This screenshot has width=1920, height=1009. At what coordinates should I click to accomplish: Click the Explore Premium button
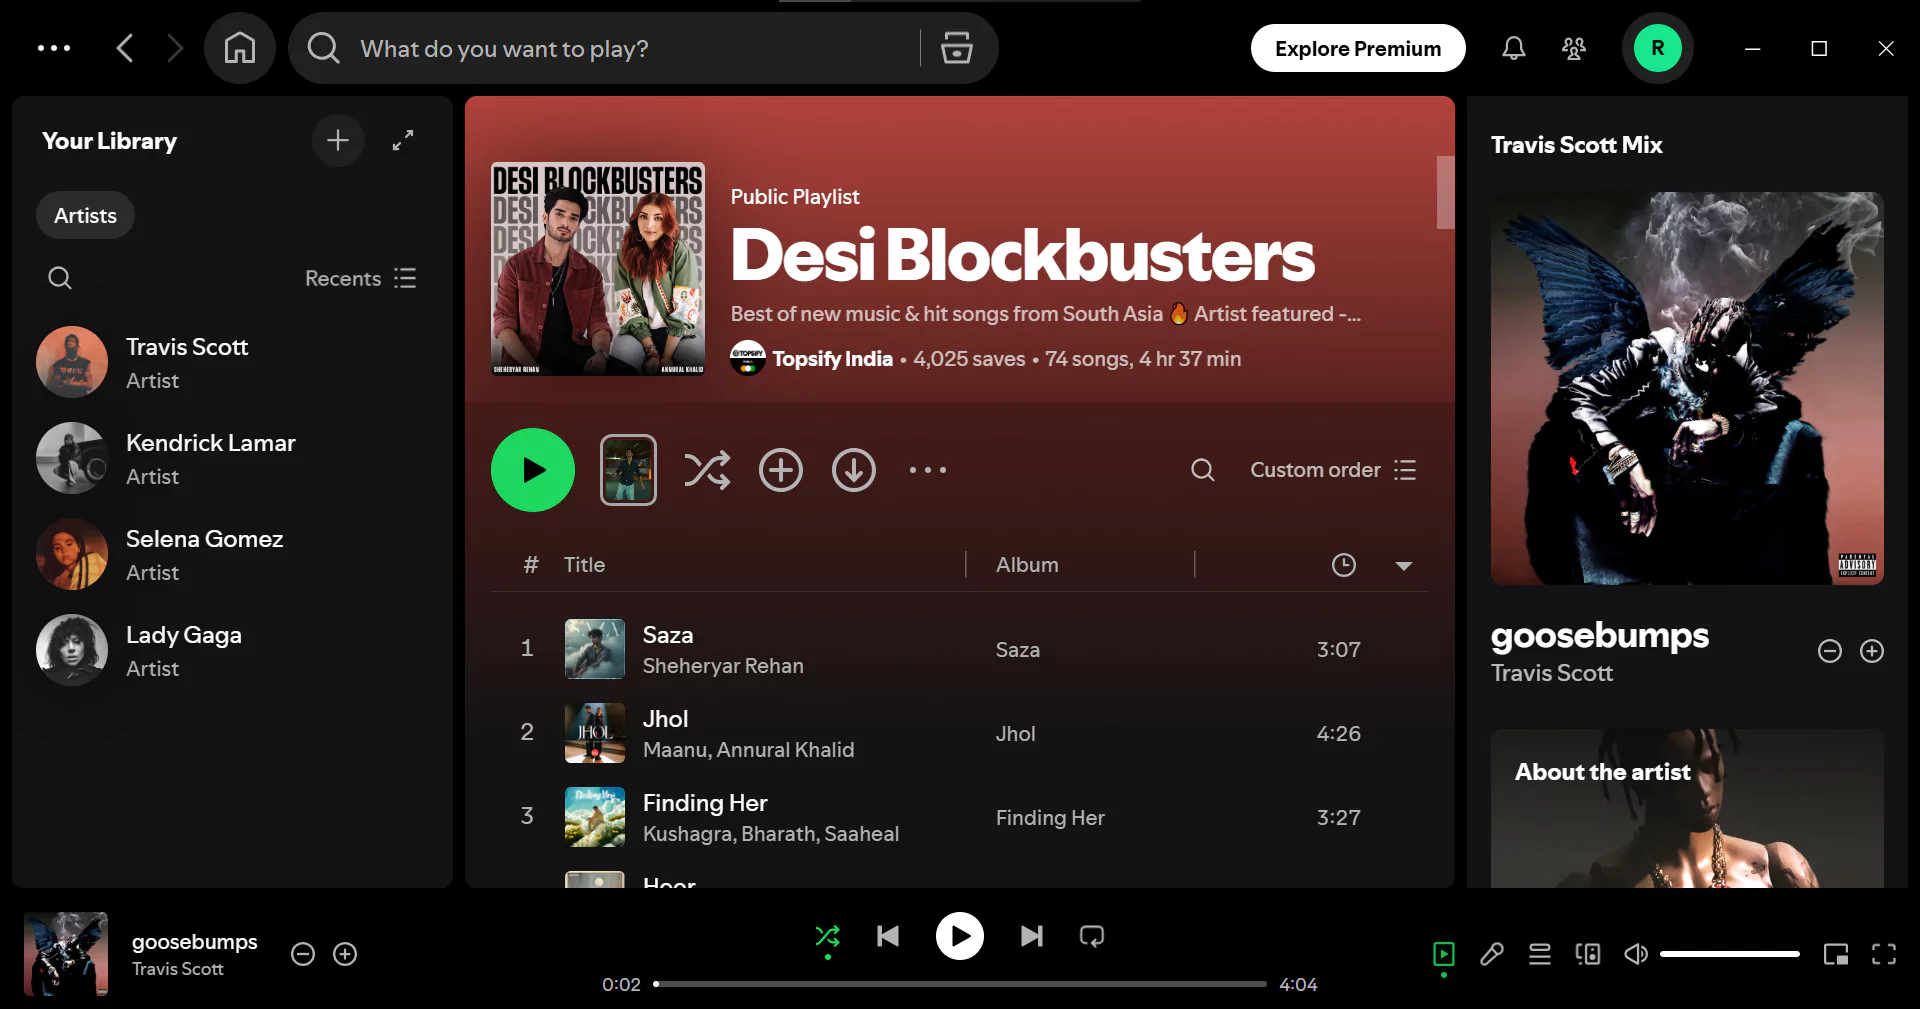click(x=1358, y=48)
